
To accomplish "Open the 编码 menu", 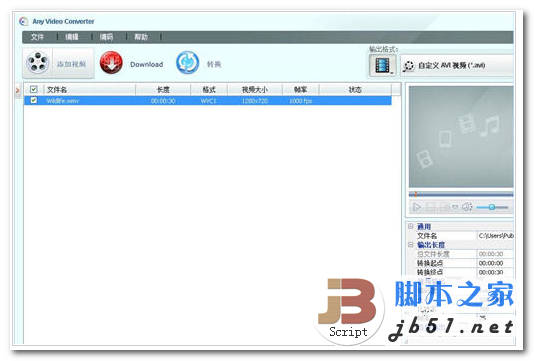I will pos(106,37).
